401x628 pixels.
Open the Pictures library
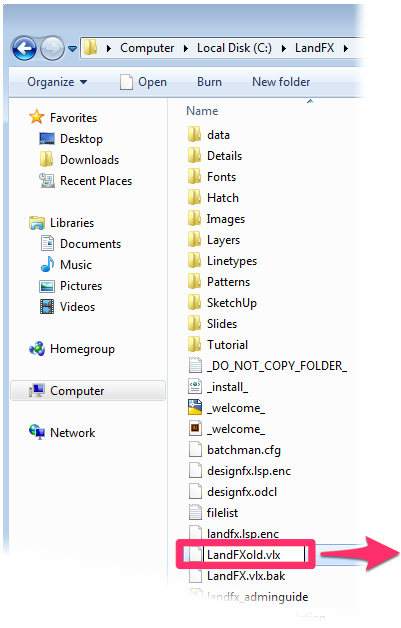tap(81, 286)
